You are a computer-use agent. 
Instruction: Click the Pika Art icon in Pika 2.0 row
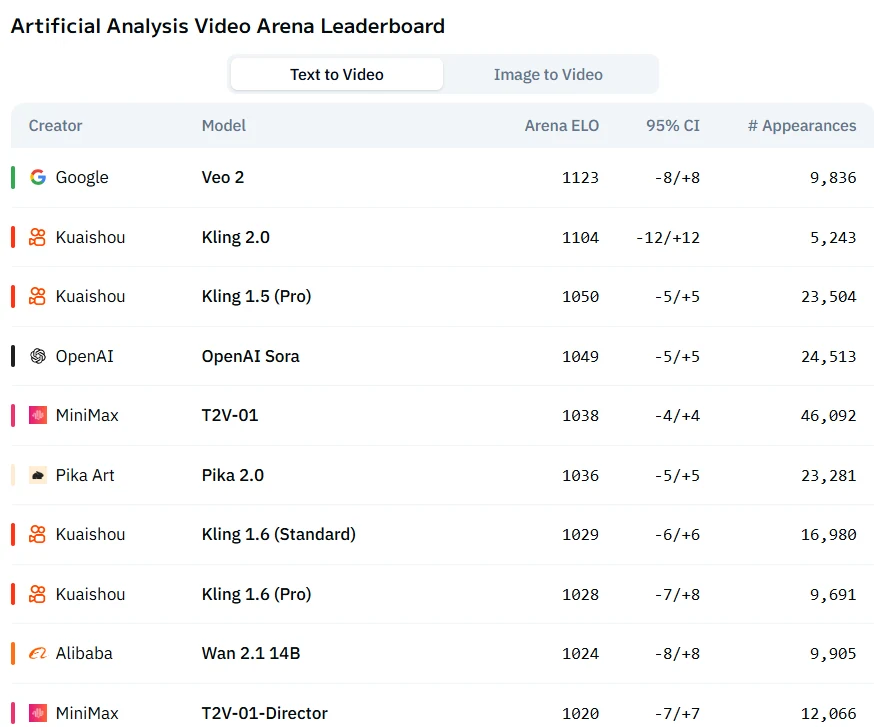pos(38,475)
